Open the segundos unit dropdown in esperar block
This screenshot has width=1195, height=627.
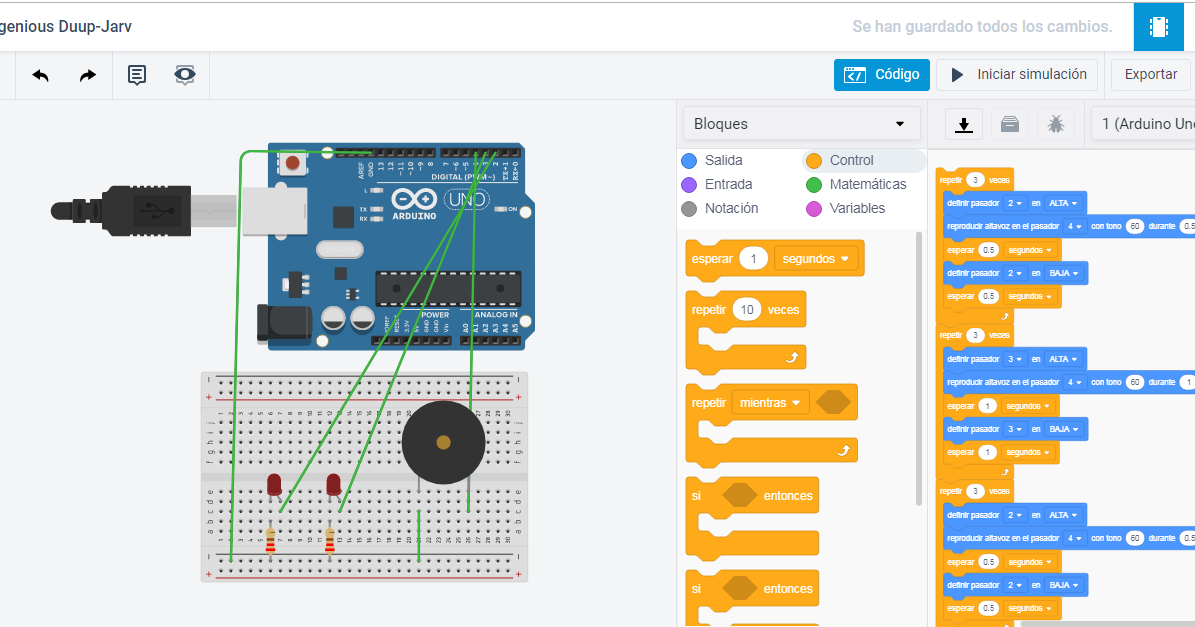coord(815,257)
